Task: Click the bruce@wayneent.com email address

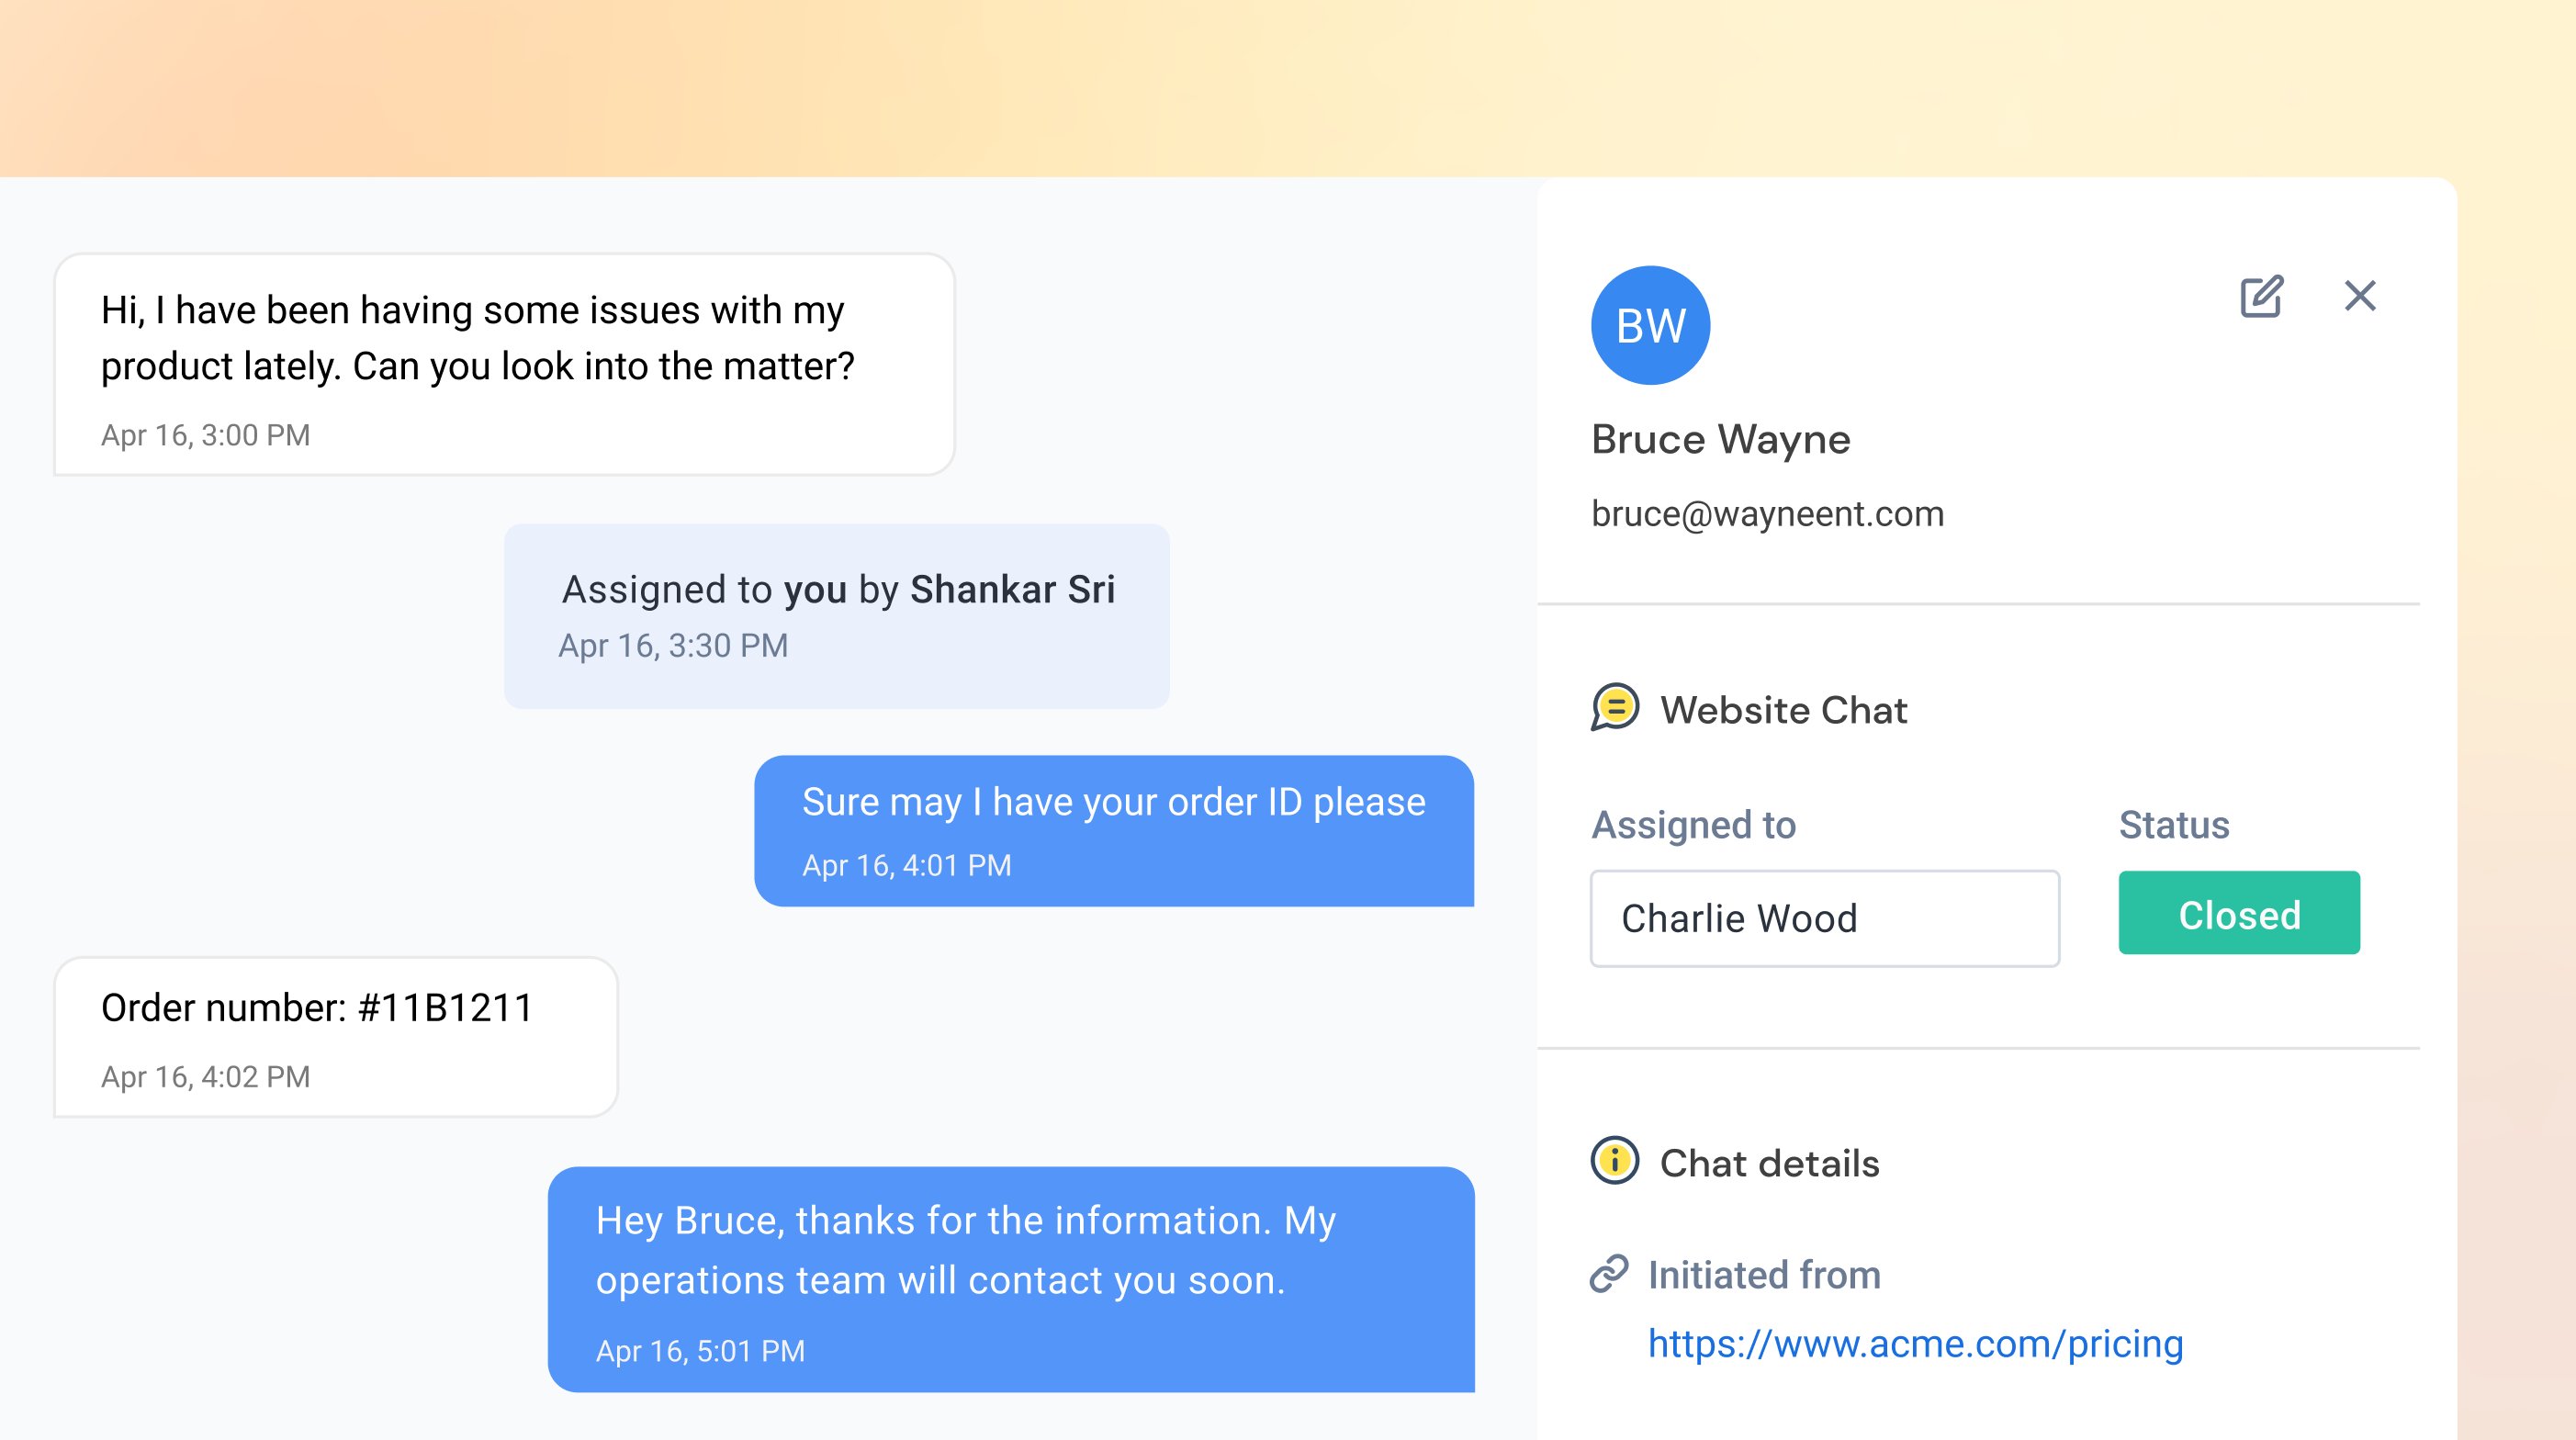Action: click(1767, 514)
